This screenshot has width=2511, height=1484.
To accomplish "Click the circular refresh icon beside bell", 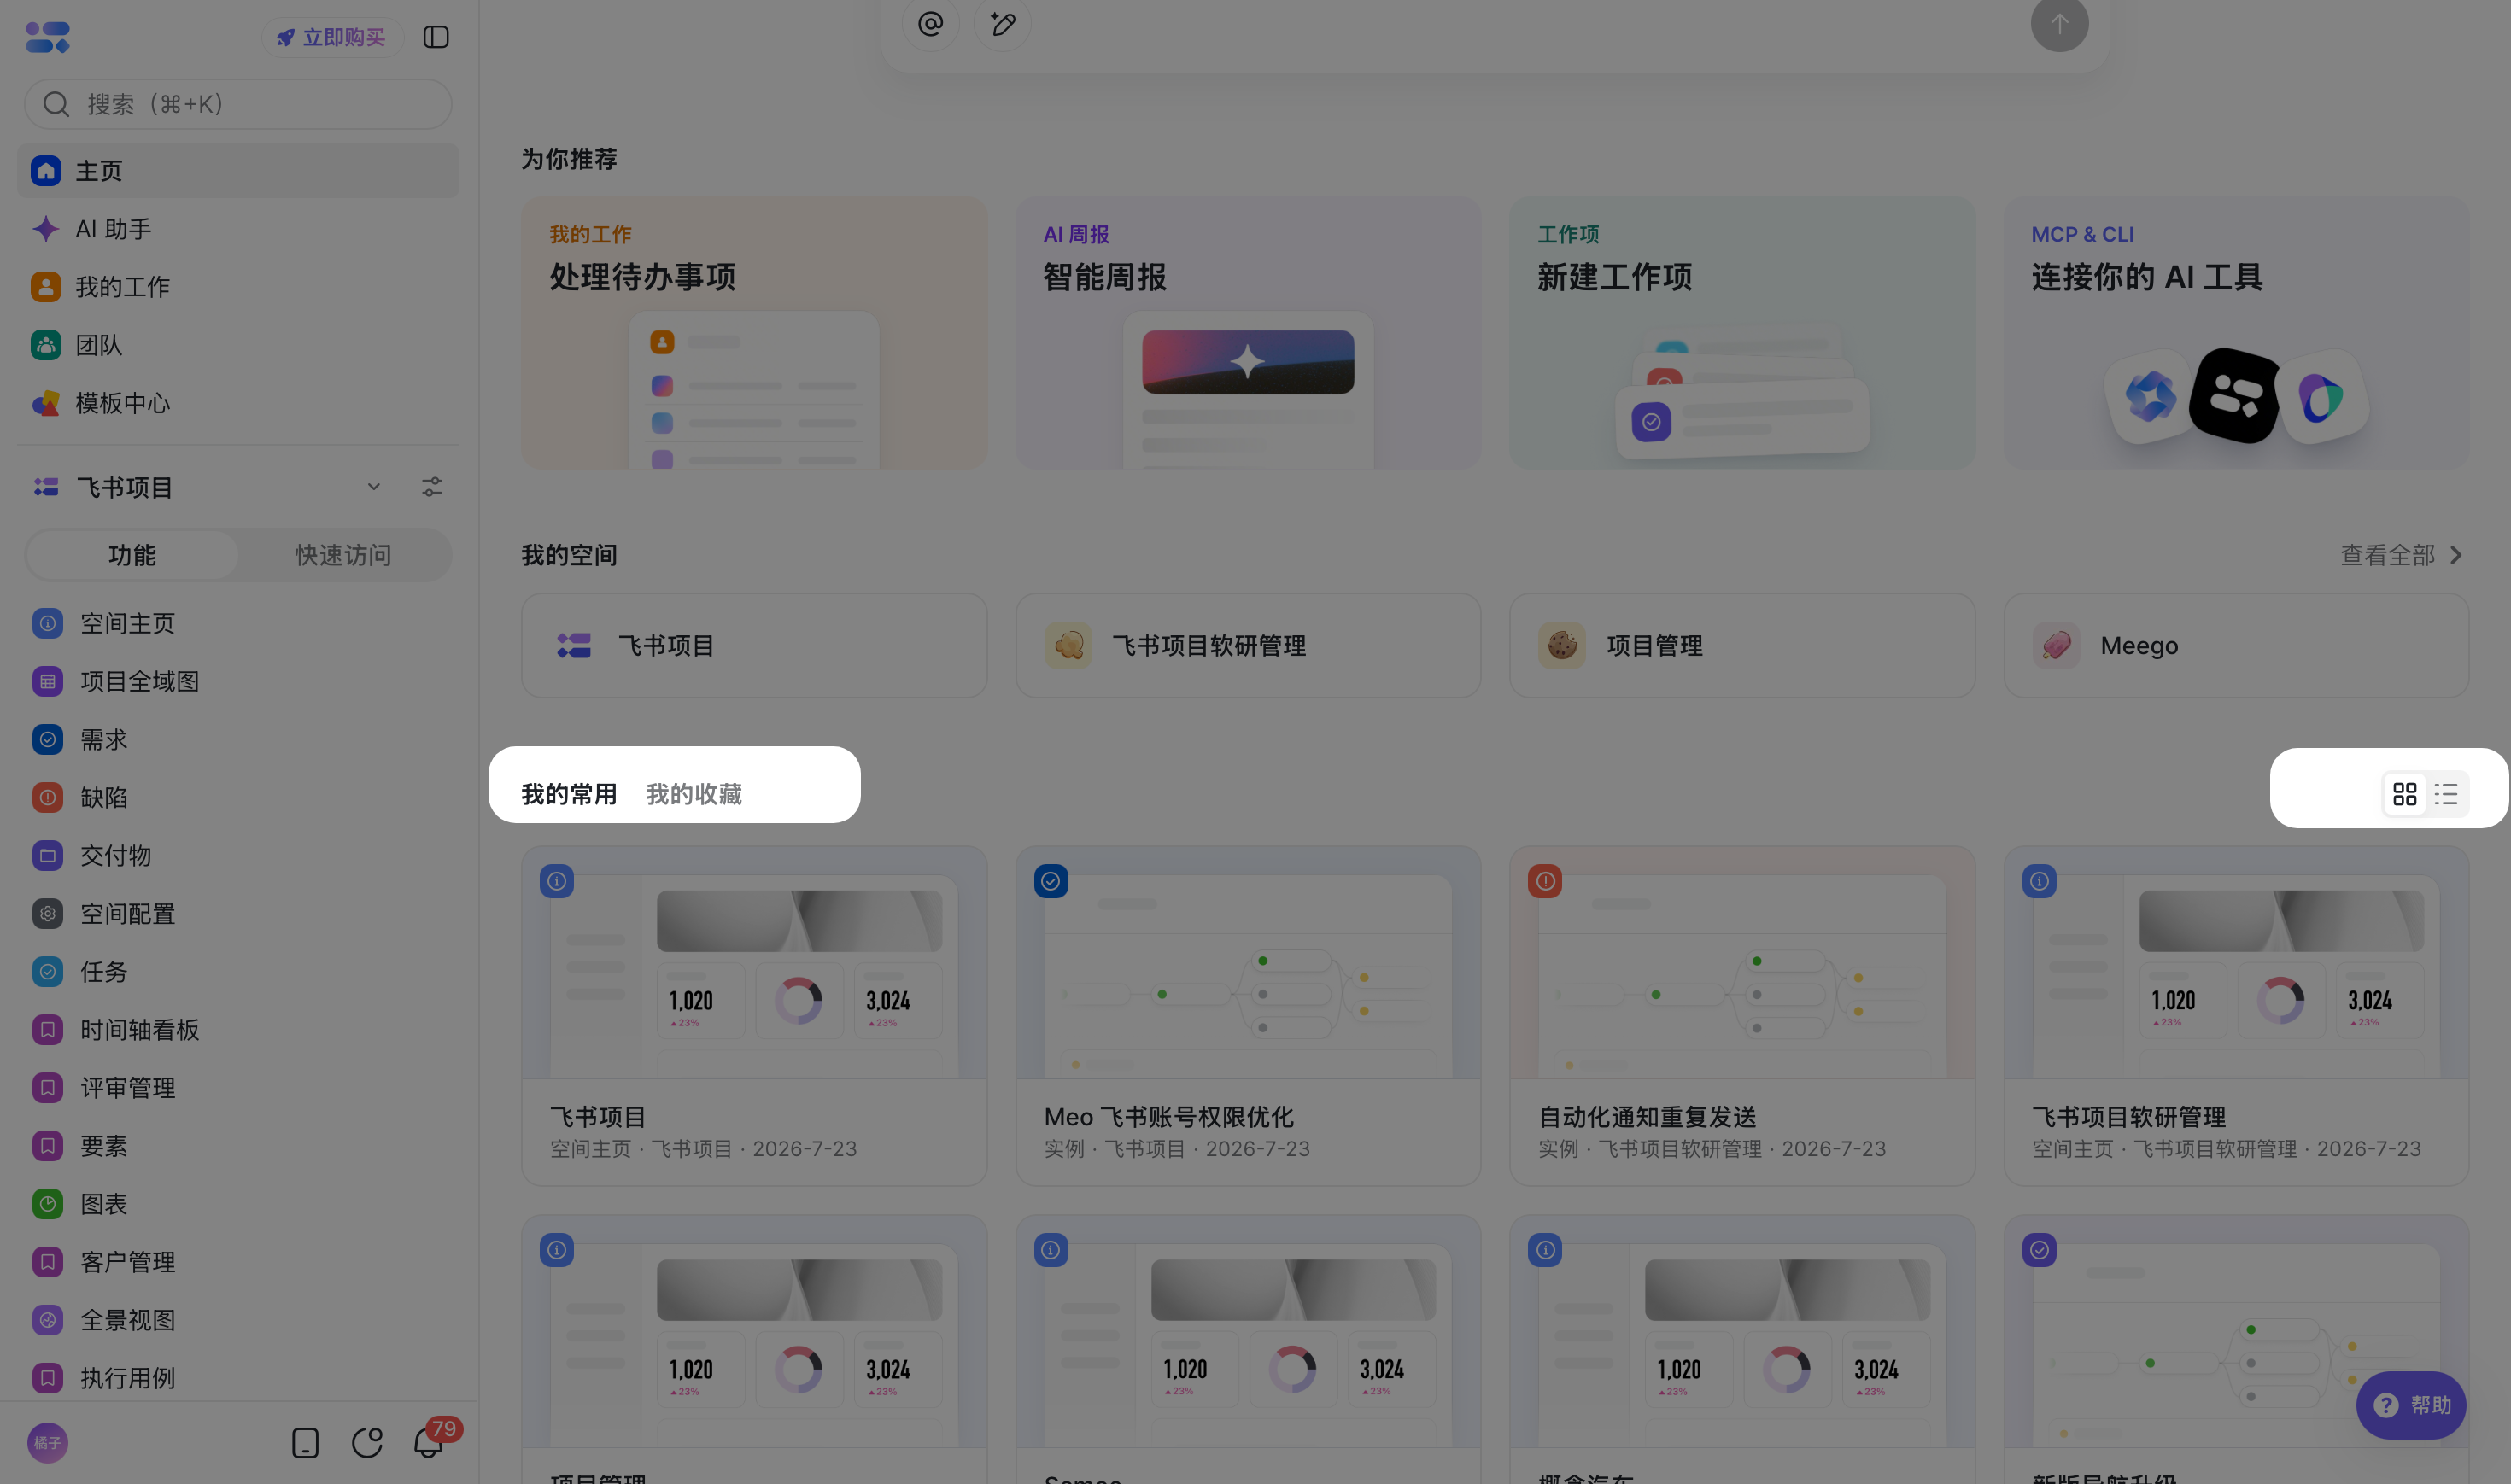I will tap(367, 1442).
